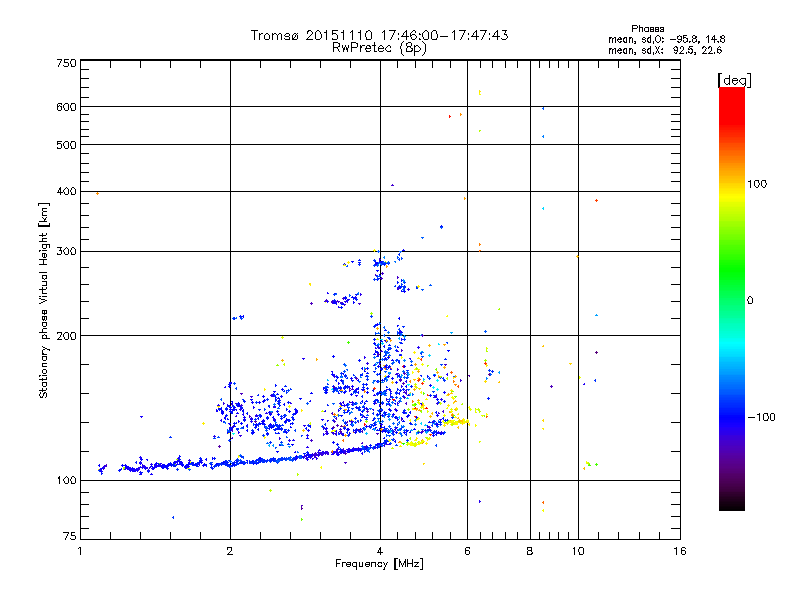Click the 6 MHz x-axis label
Image resolution: width=800 pixels, height=600 pixels.
467,551
